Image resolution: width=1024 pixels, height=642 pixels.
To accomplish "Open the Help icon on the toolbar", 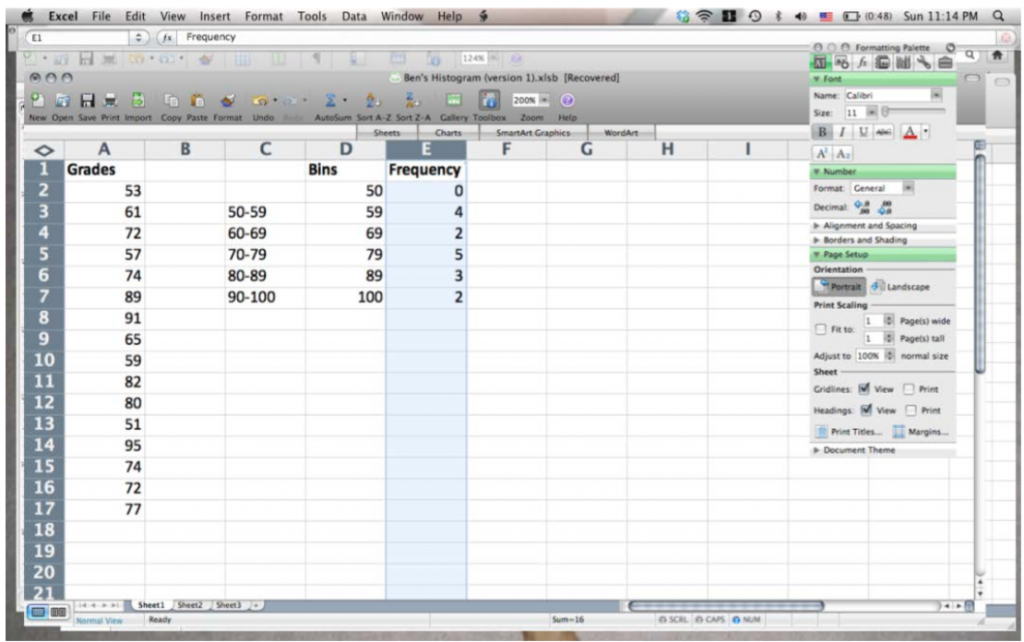I will (x=566, y=101).
